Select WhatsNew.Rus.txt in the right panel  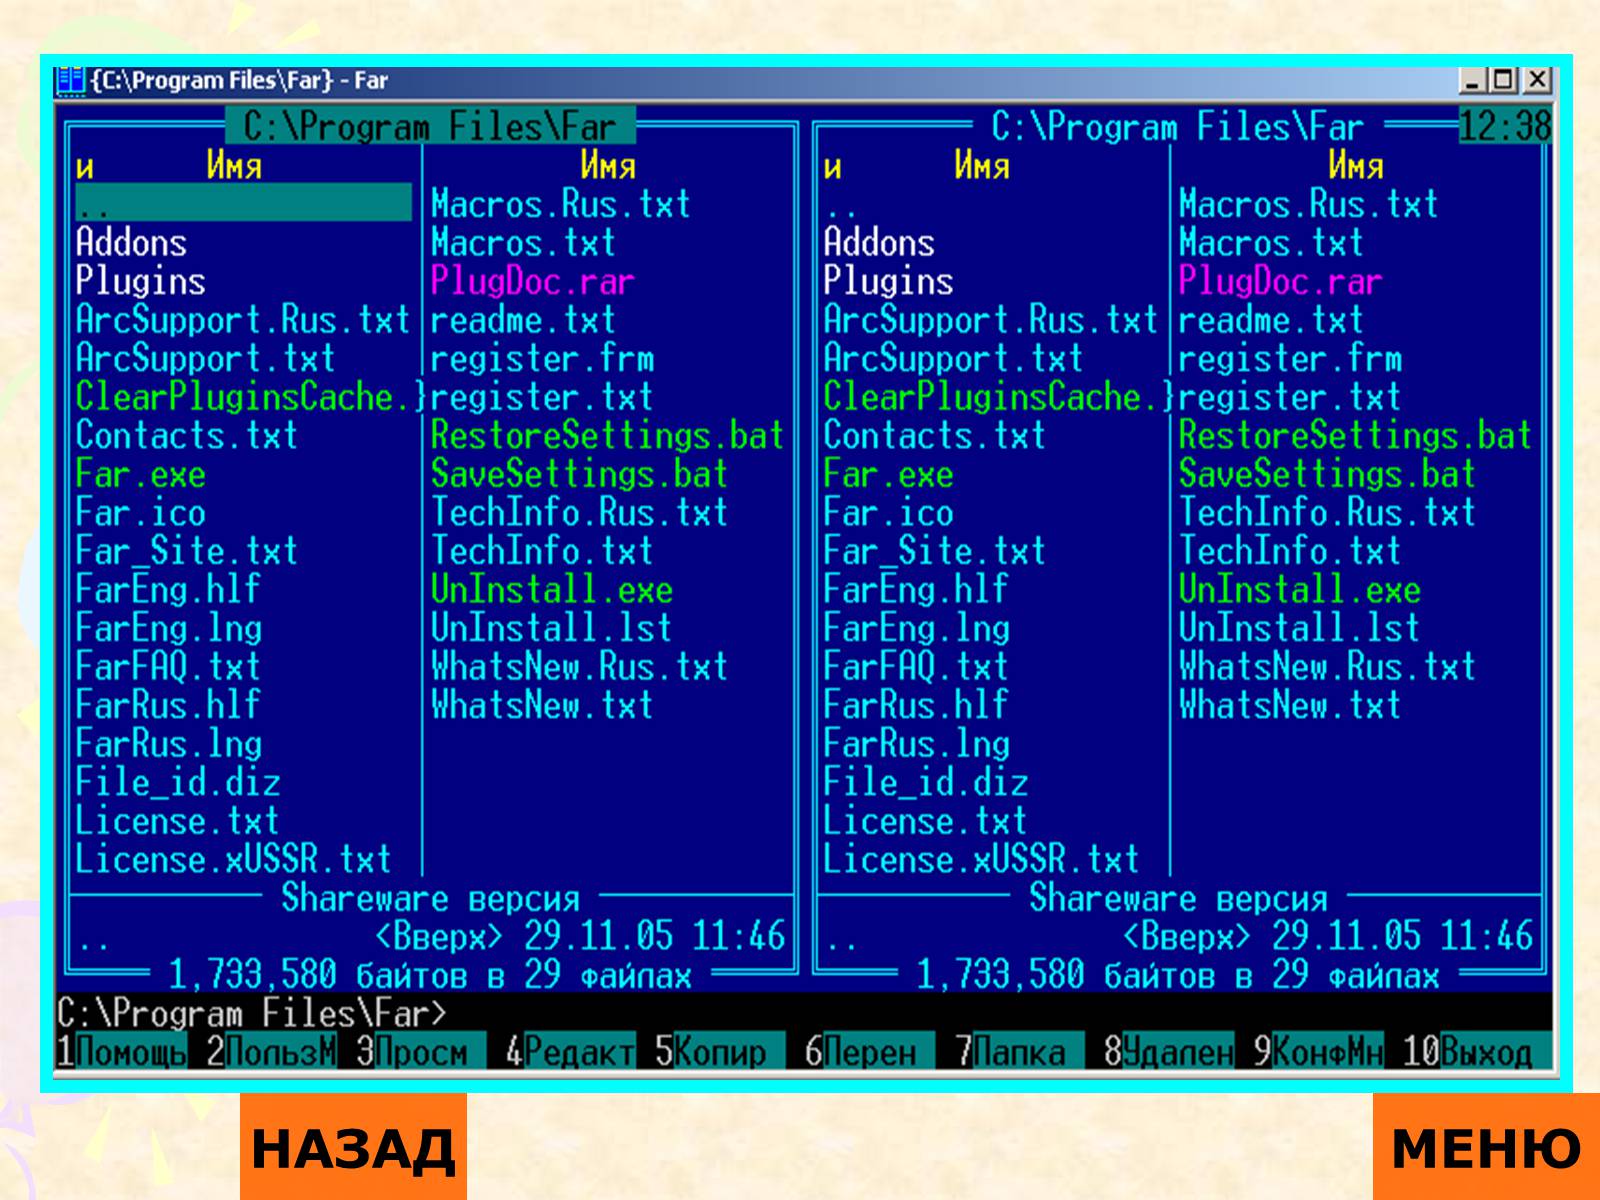(1327, 667)
